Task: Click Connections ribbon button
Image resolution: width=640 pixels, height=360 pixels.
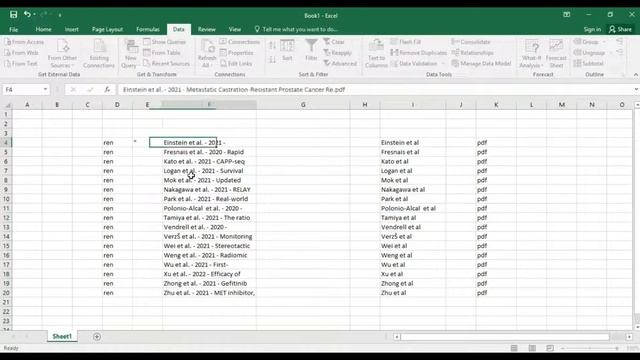Action: tap(240, 42)
